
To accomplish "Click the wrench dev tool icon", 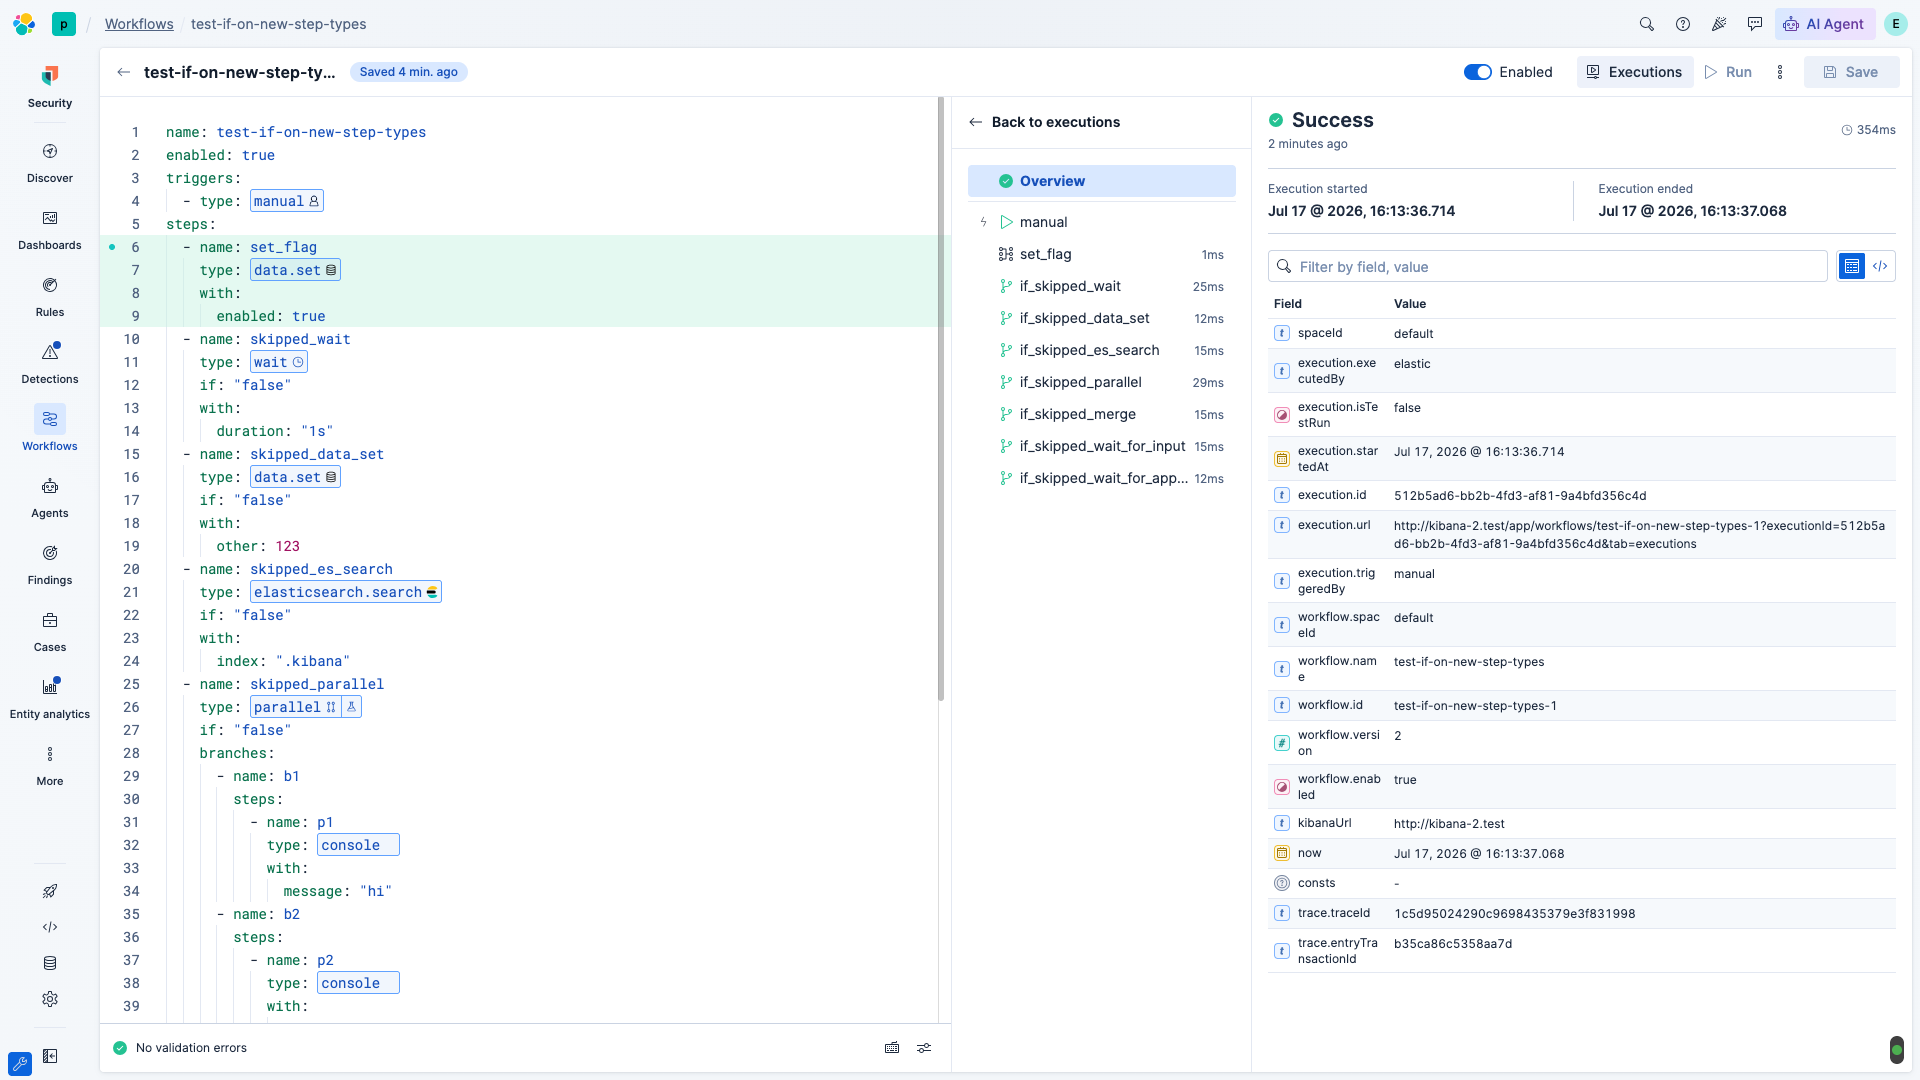I will click(x=20, y=1064).
